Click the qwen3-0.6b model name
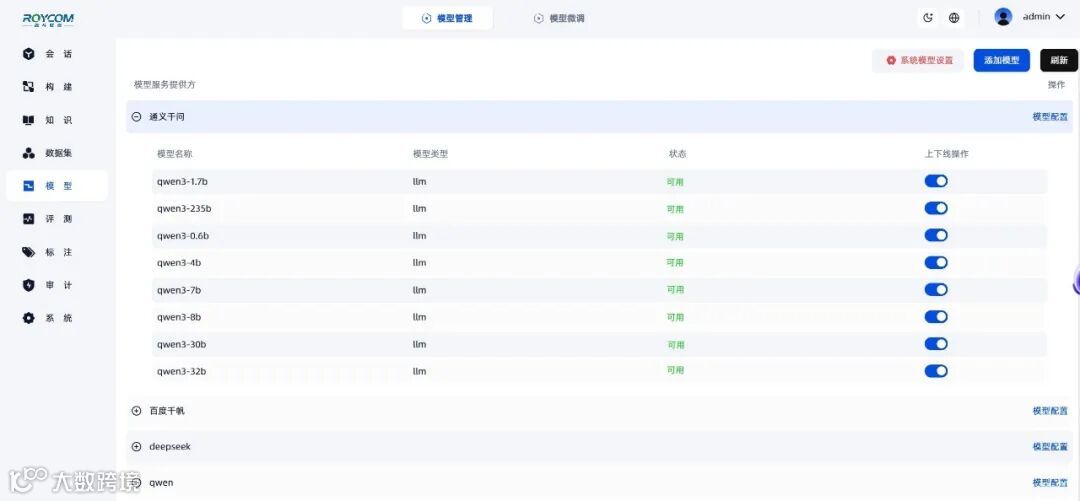 [x=183, y=236]
